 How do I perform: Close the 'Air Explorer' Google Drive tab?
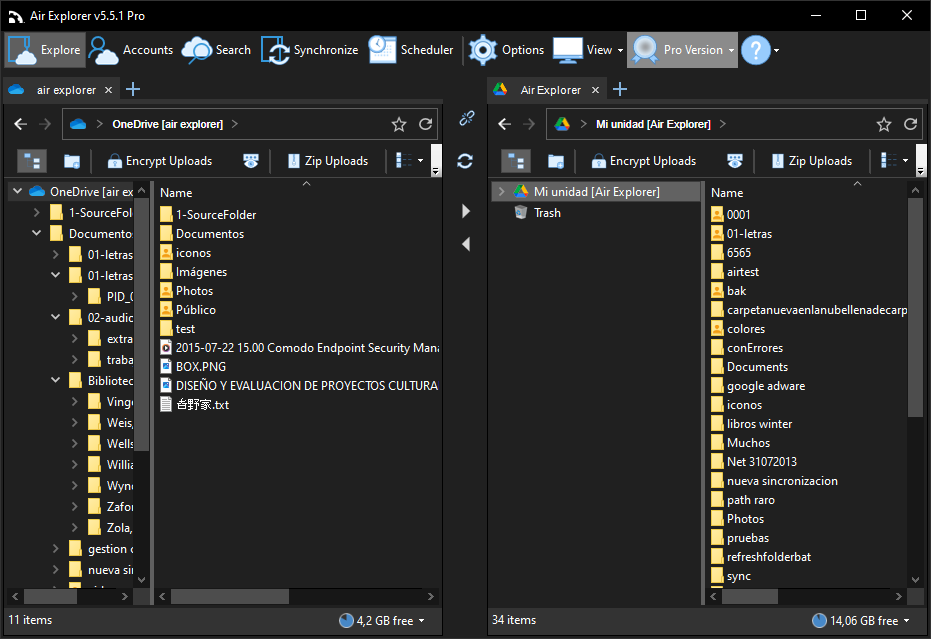[x=595, y=90]
